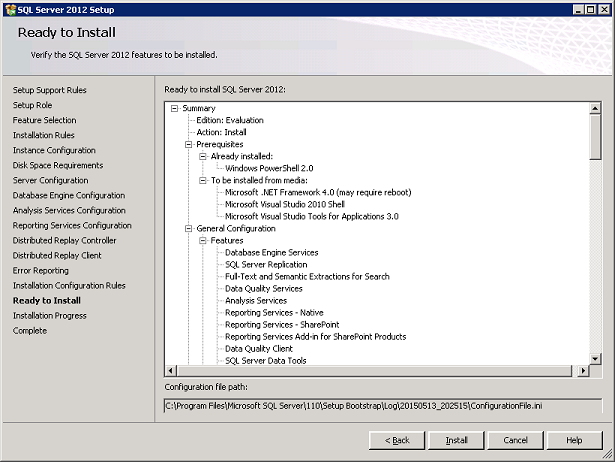The height and width of the screenshot is (462, 615).
Task: Select the Distributed Replay Client step
Action: pos(57,255)
